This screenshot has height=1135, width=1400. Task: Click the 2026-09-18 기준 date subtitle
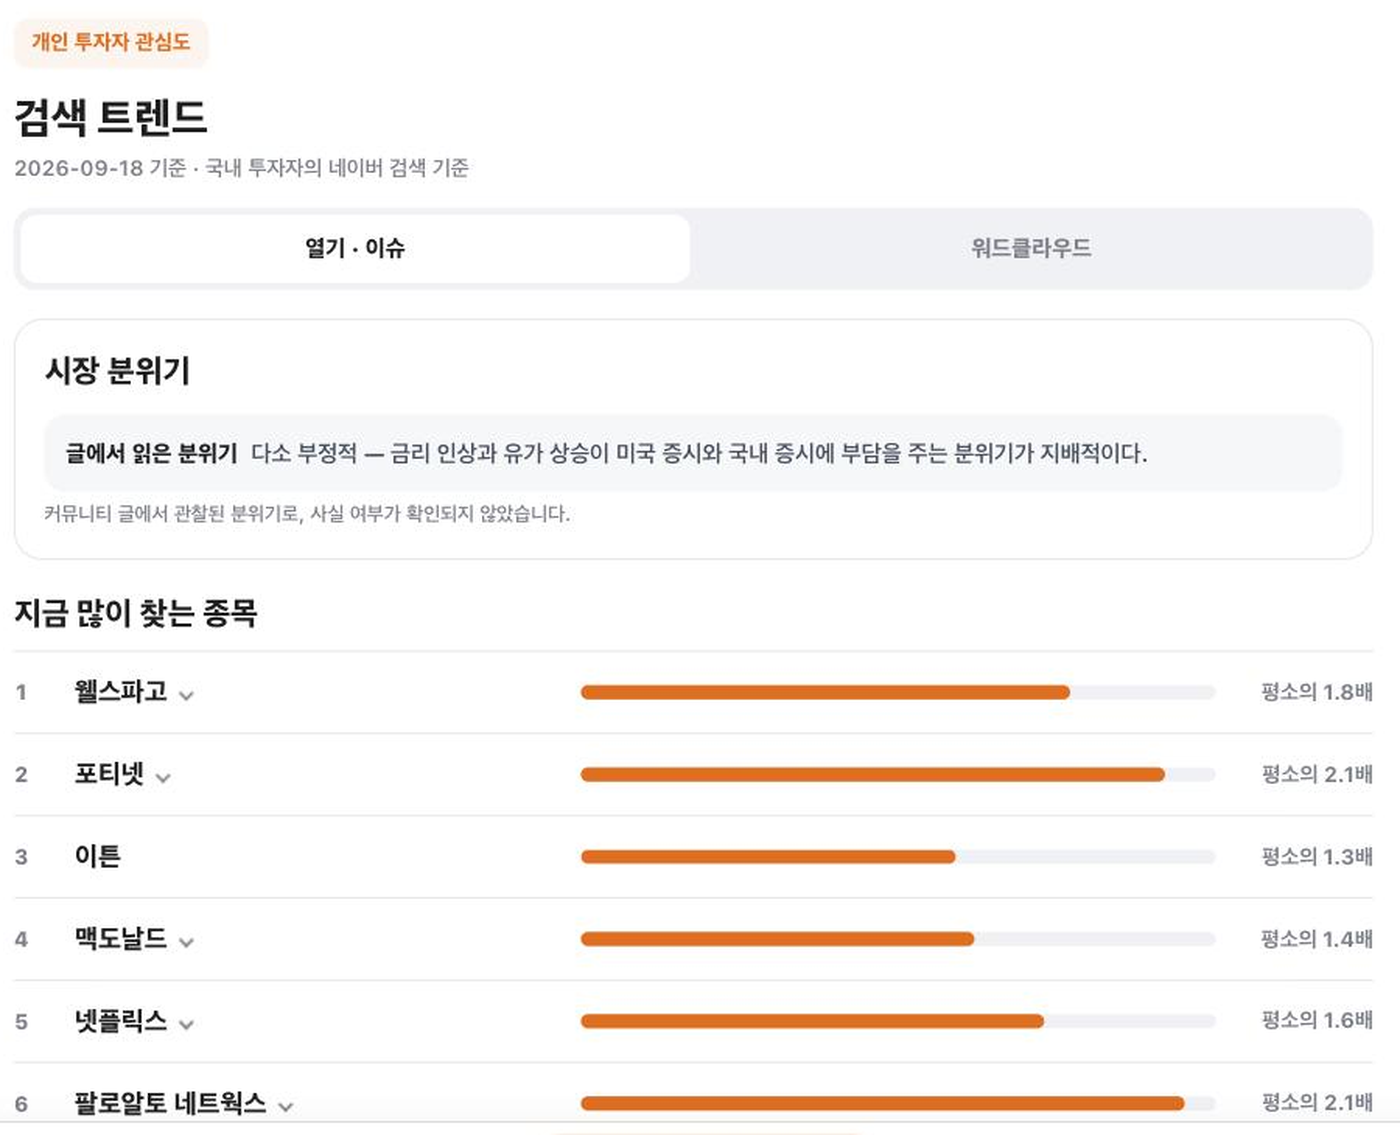pyautogui.click(x=242, y=168)
